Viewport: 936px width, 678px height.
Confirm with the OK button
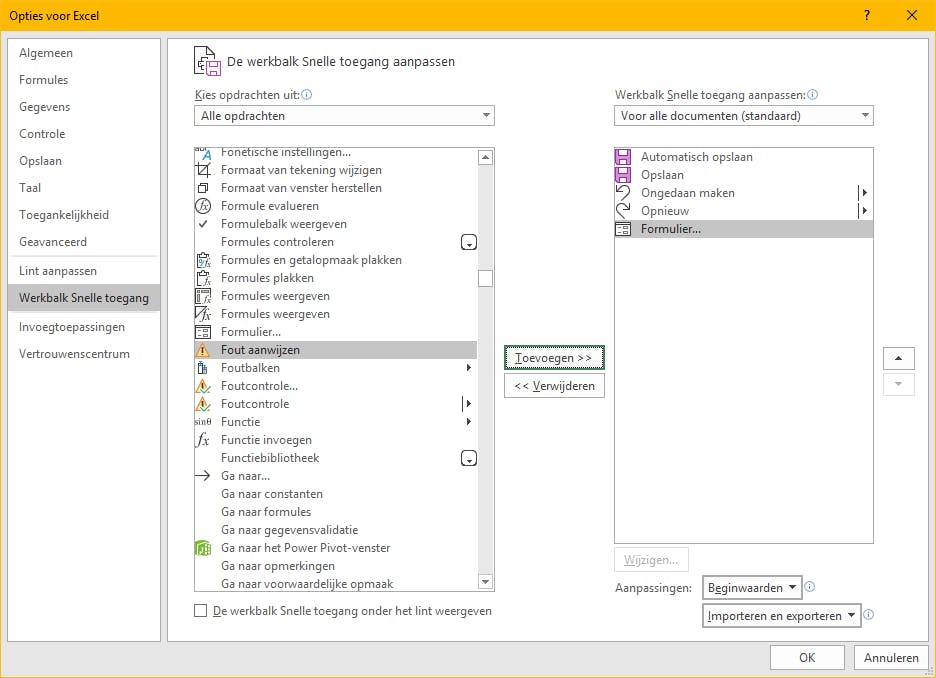click(x=807, y=658)
